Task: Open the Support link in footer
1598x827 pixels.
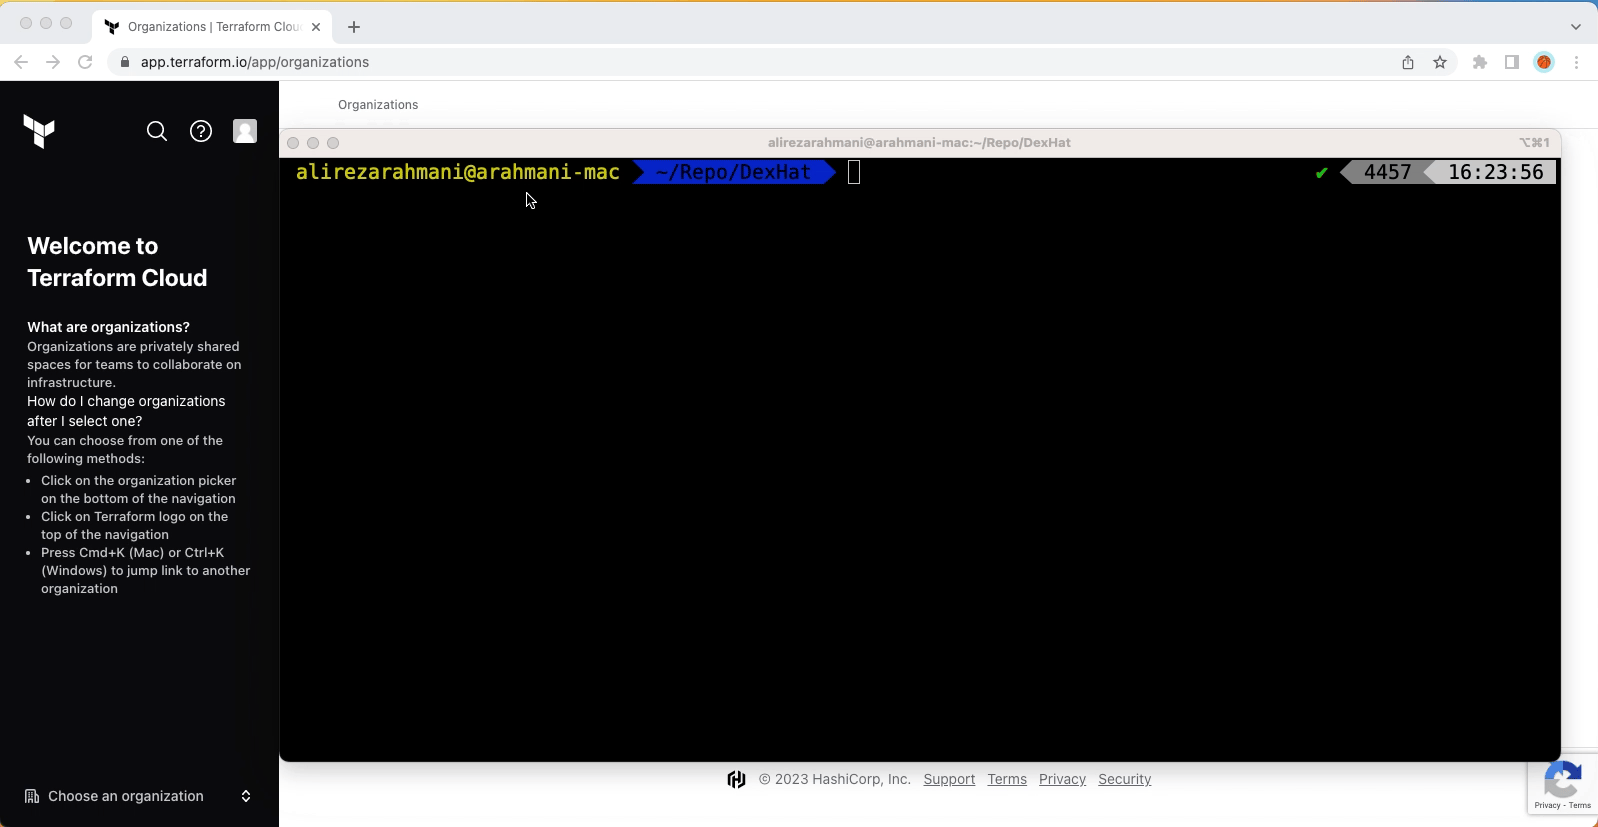Action: tap(949, 779)
